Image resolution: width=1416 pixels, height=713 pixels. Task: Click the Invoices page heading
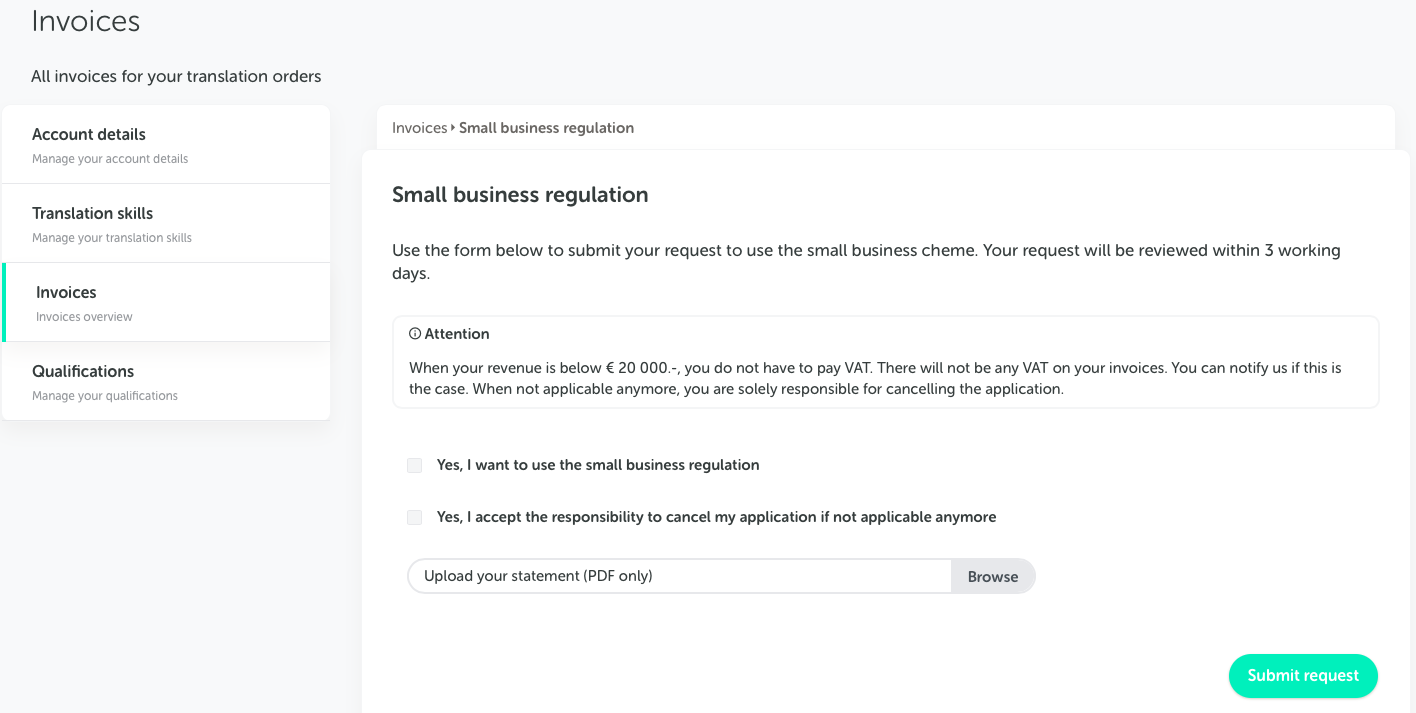(86, 21)
